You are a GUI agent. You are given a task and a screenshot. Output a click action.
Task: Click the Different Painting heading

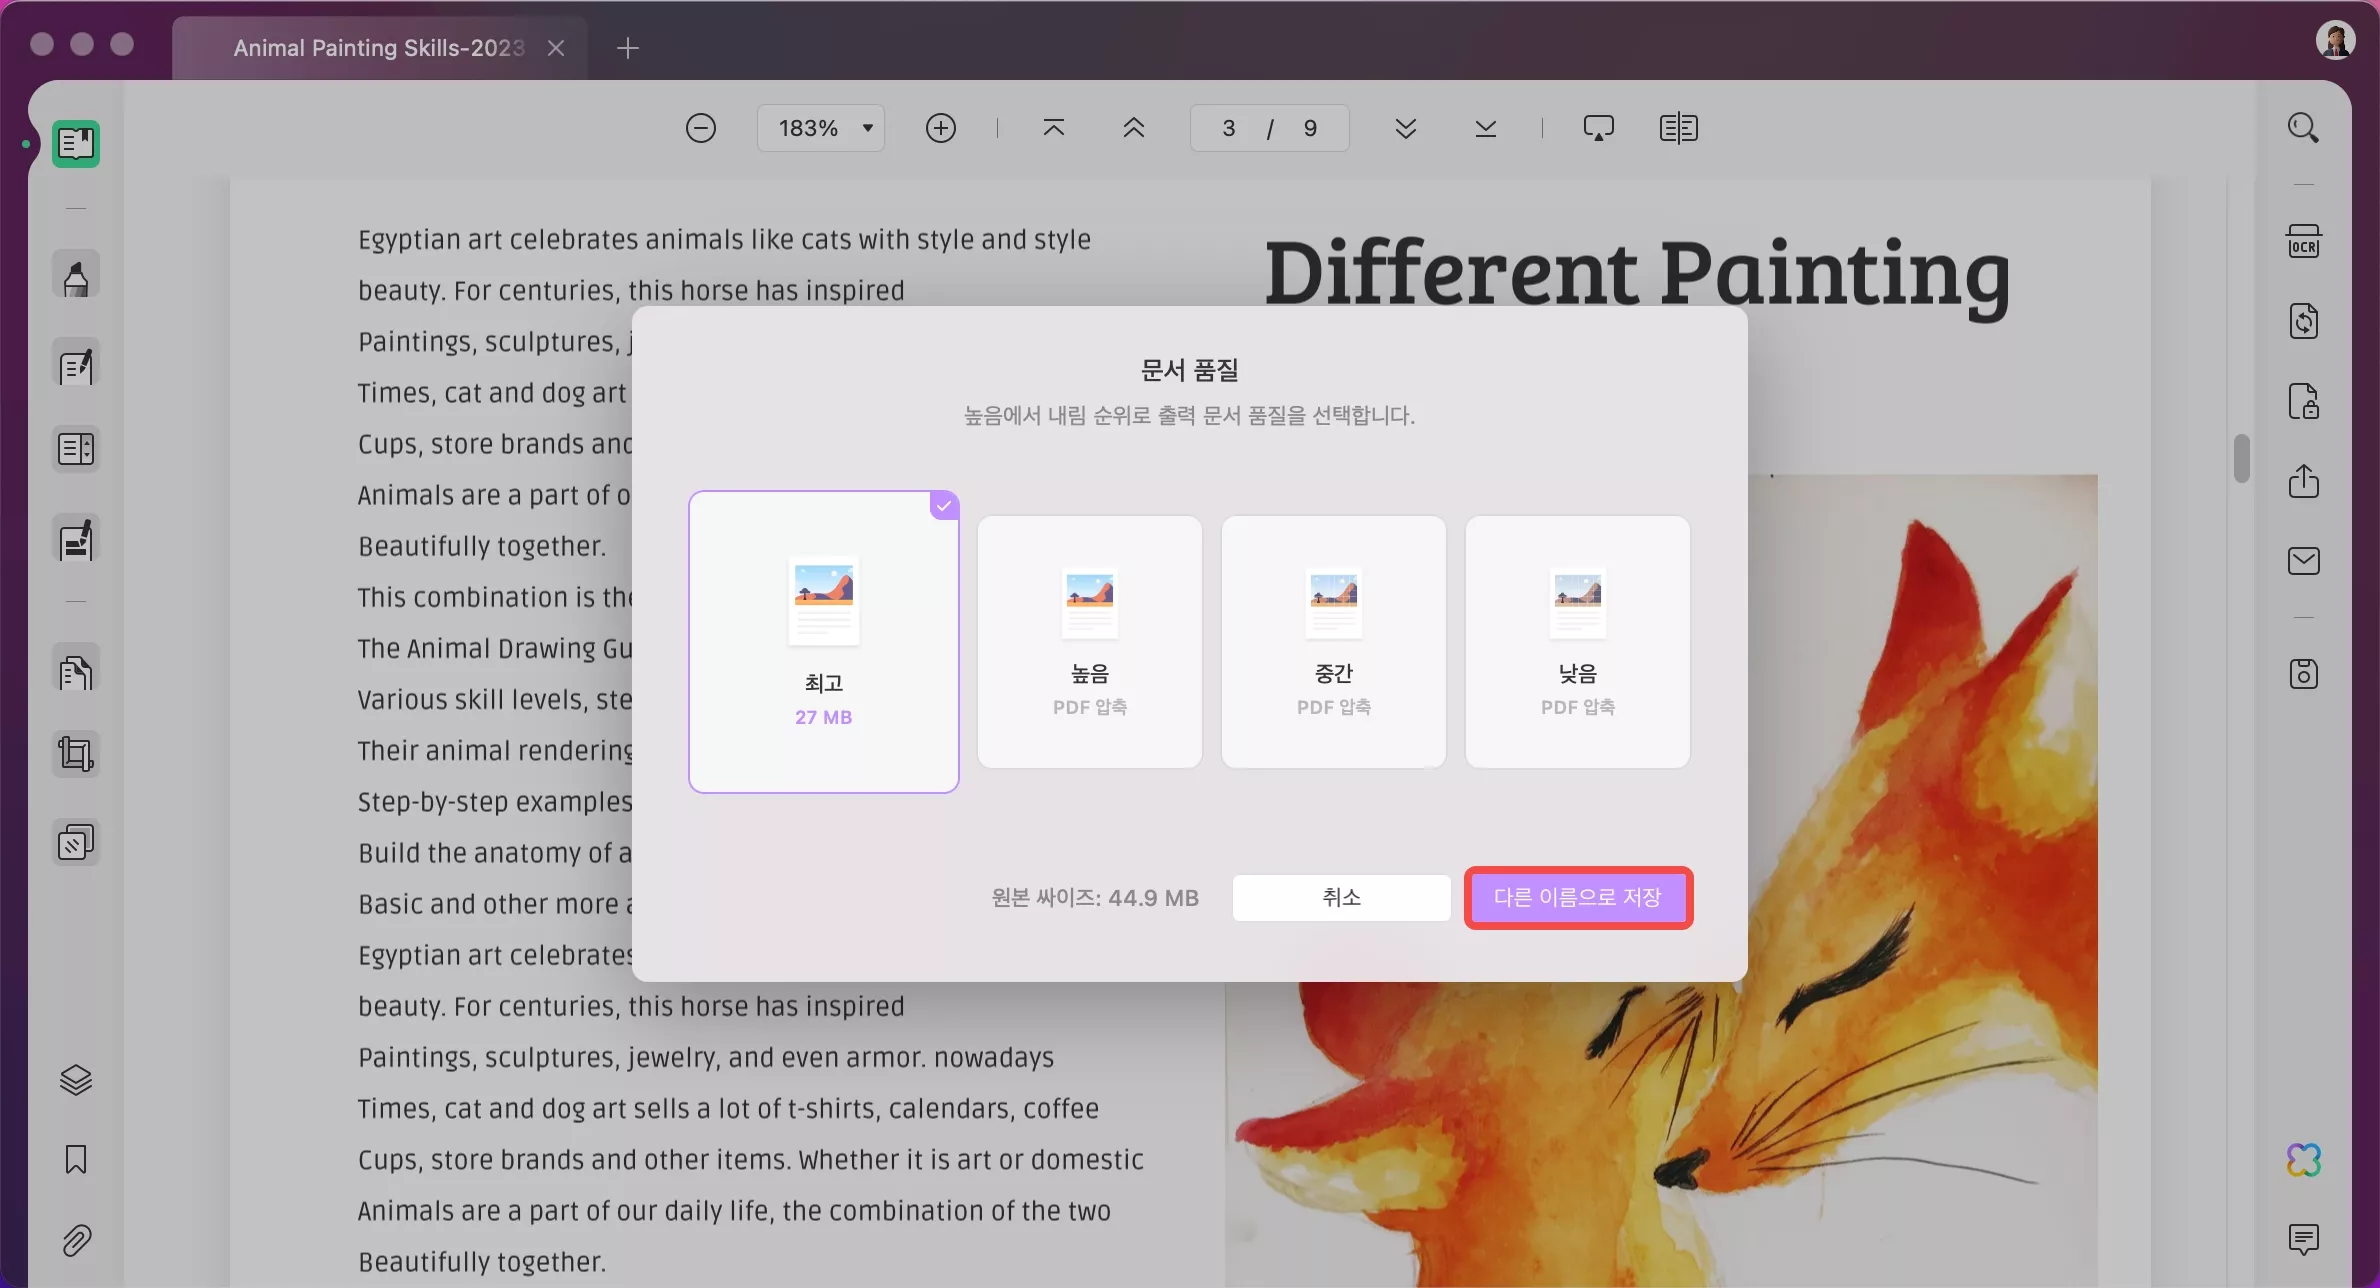1637,273
